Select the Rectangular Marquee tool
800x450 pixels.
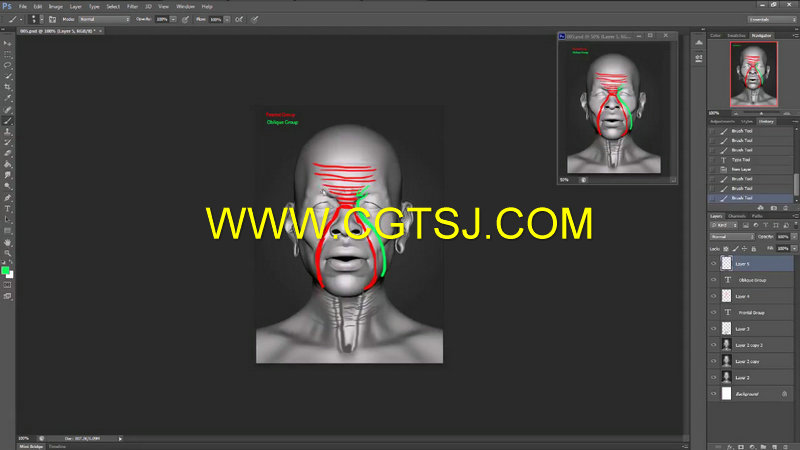[7, 54]
